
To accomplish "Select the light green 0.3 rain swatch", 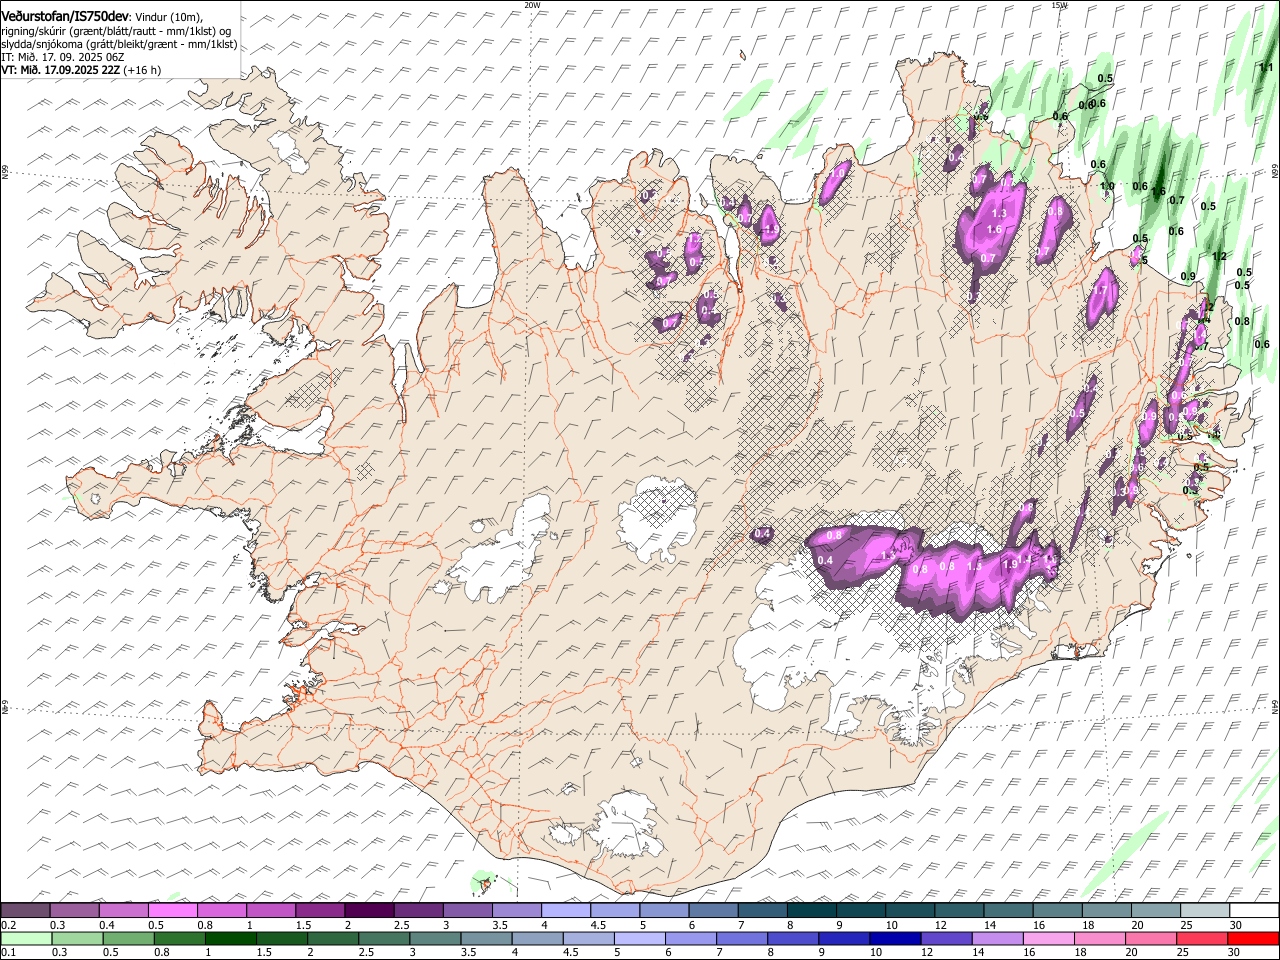I will point(77,938).
